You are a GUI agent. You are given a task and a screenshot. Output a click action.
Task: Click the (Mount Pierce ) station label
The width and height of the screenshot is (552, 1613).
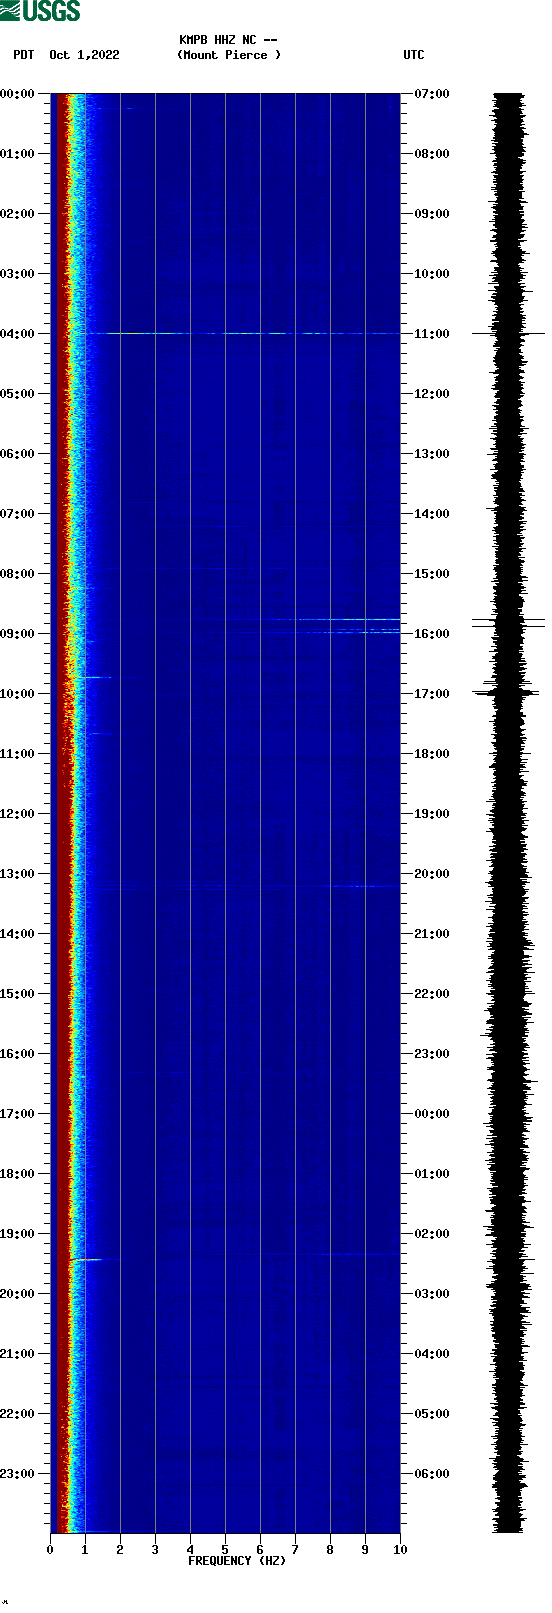click(x=229, y=55)
